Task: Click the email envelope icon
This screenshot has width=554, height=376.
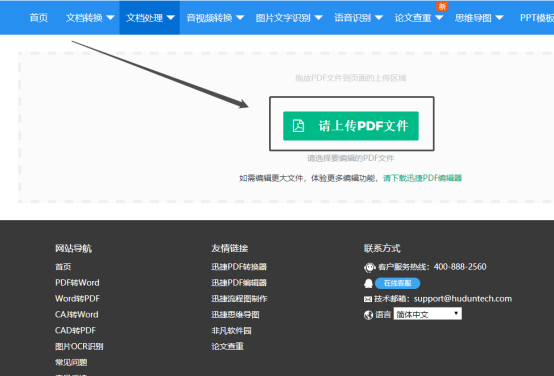Action: (x=368, y=299)
